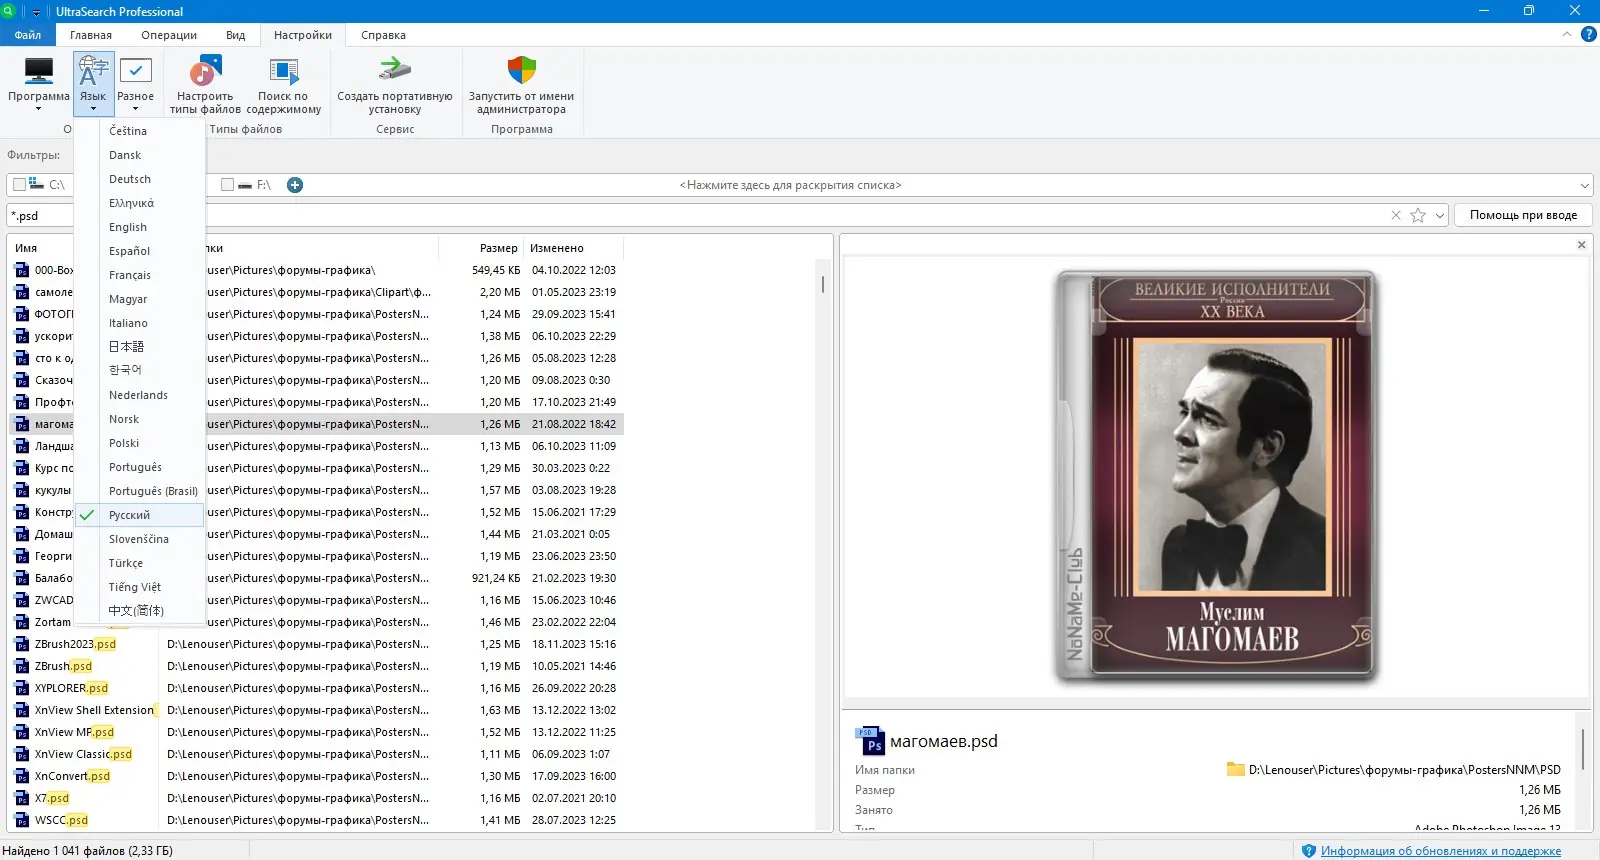This screenshot has height=860, width=1600.
Task: Select XnConvert.psd file row
Action: tap(316, 776)
